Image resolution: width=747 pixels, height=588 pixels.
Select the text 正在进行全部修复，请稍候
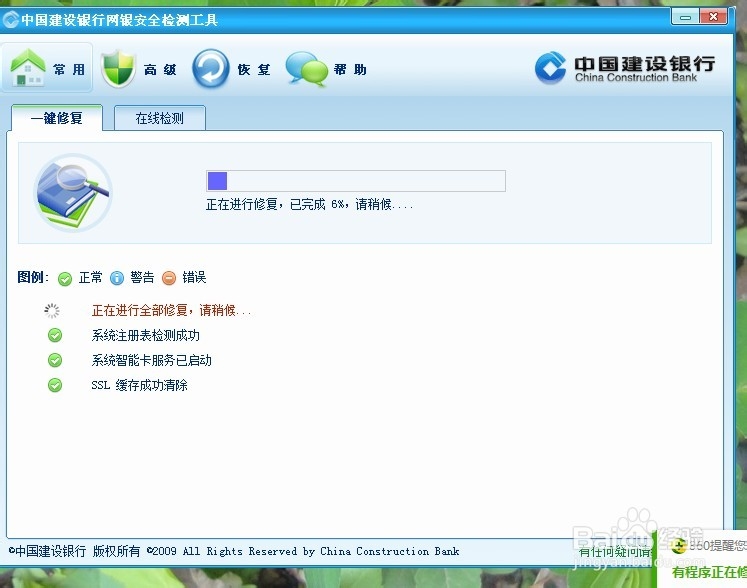click(x=172, y=311)
